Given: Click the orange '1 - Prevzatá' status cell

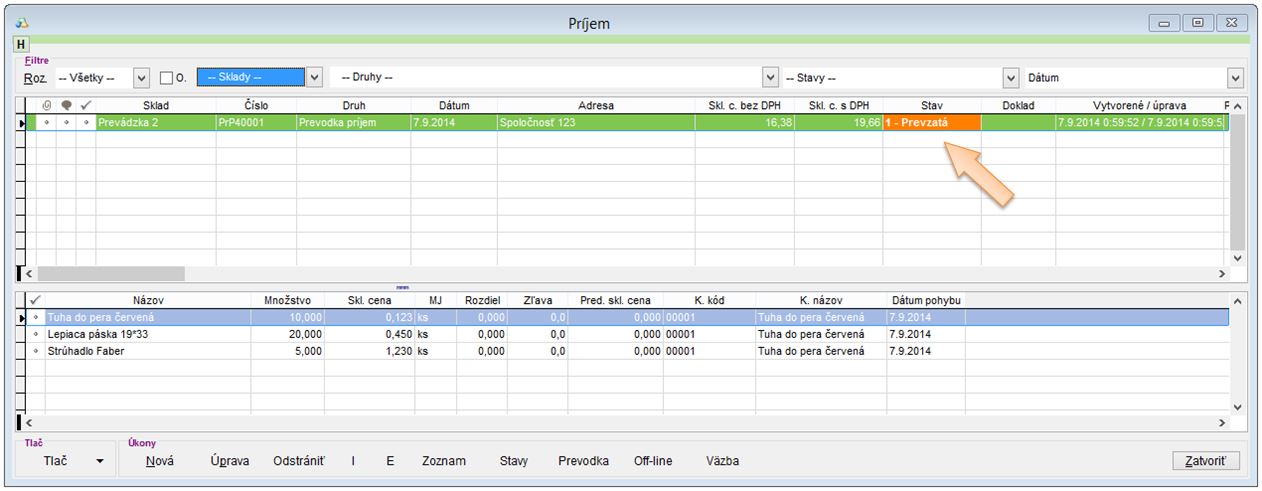Looking at the screenshot, I should click(x=931, y=122).
